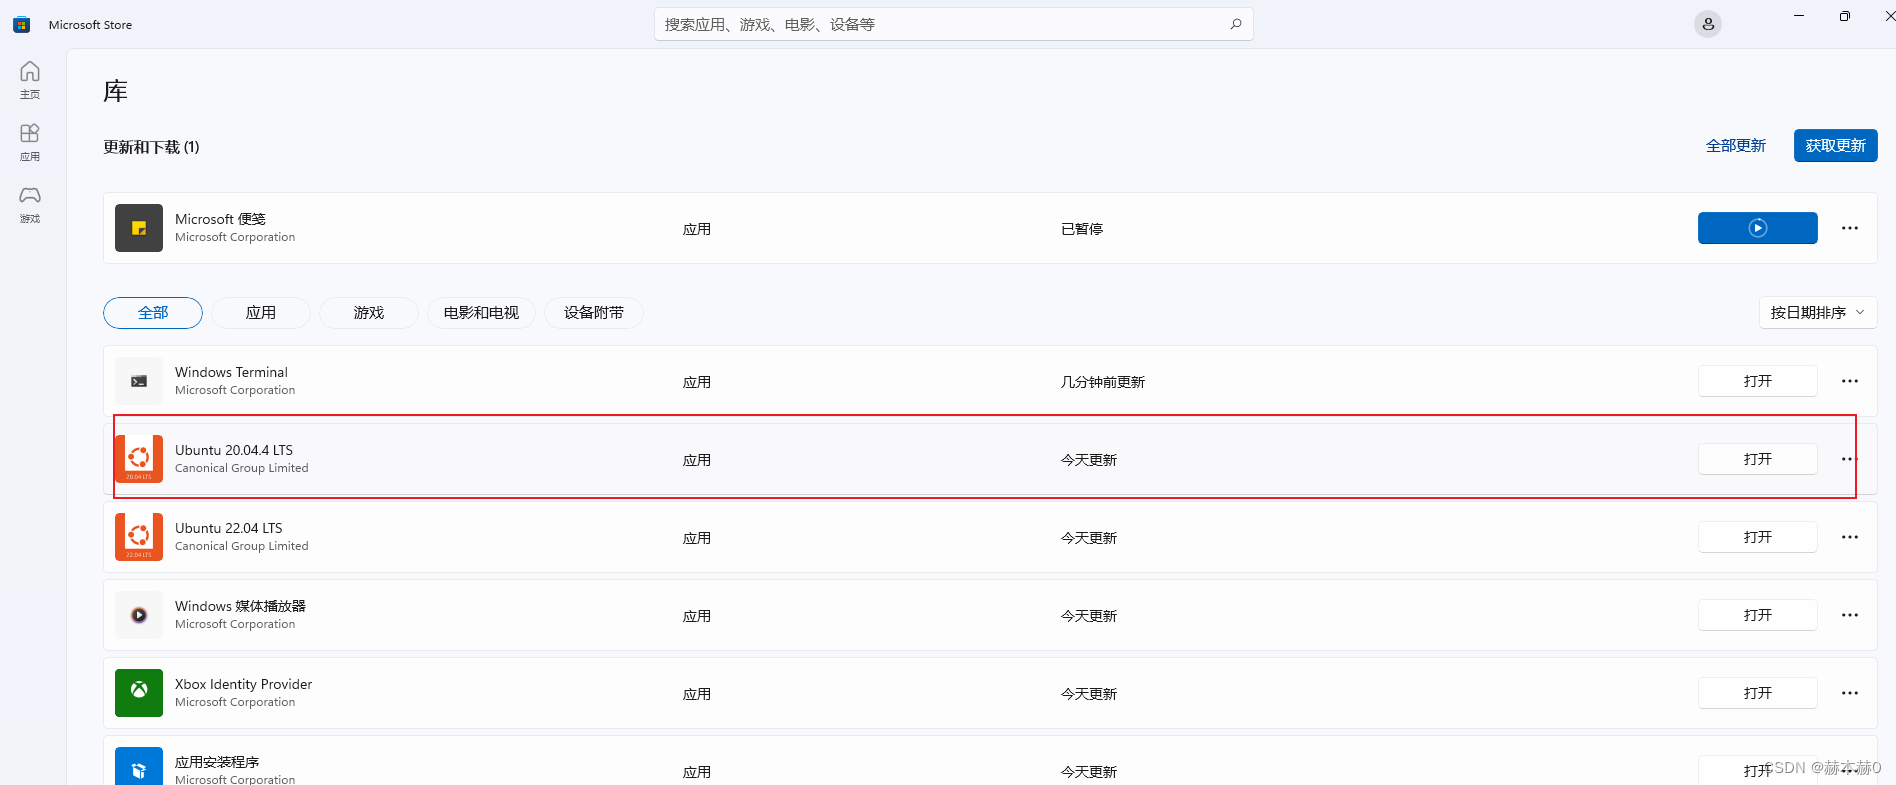This screenshot has width=1896, height=785.
Task: Click the 应用安装程序 app name
Action: click(217, 762)
